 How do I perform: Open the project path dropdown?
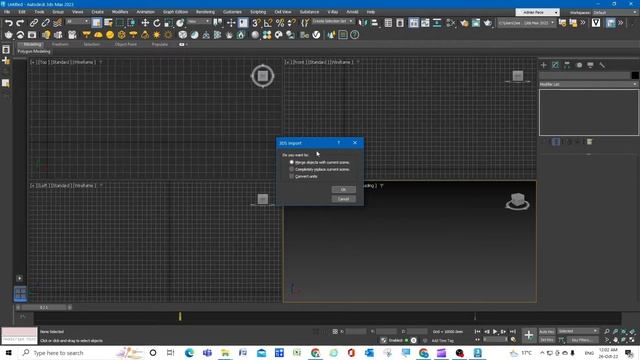pos(527,23)
